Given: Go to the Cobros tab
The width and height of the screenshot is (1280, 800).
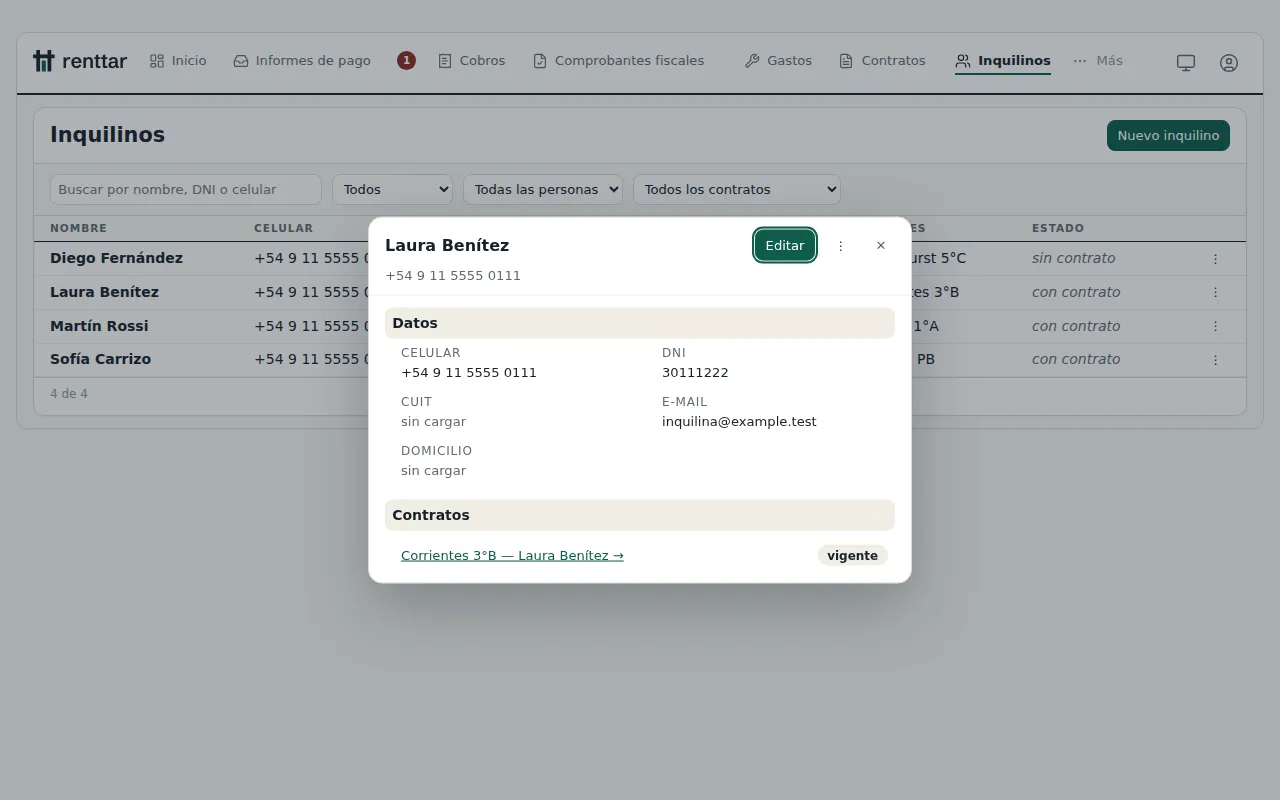Looking at the screenshot, I should (472, 61).
